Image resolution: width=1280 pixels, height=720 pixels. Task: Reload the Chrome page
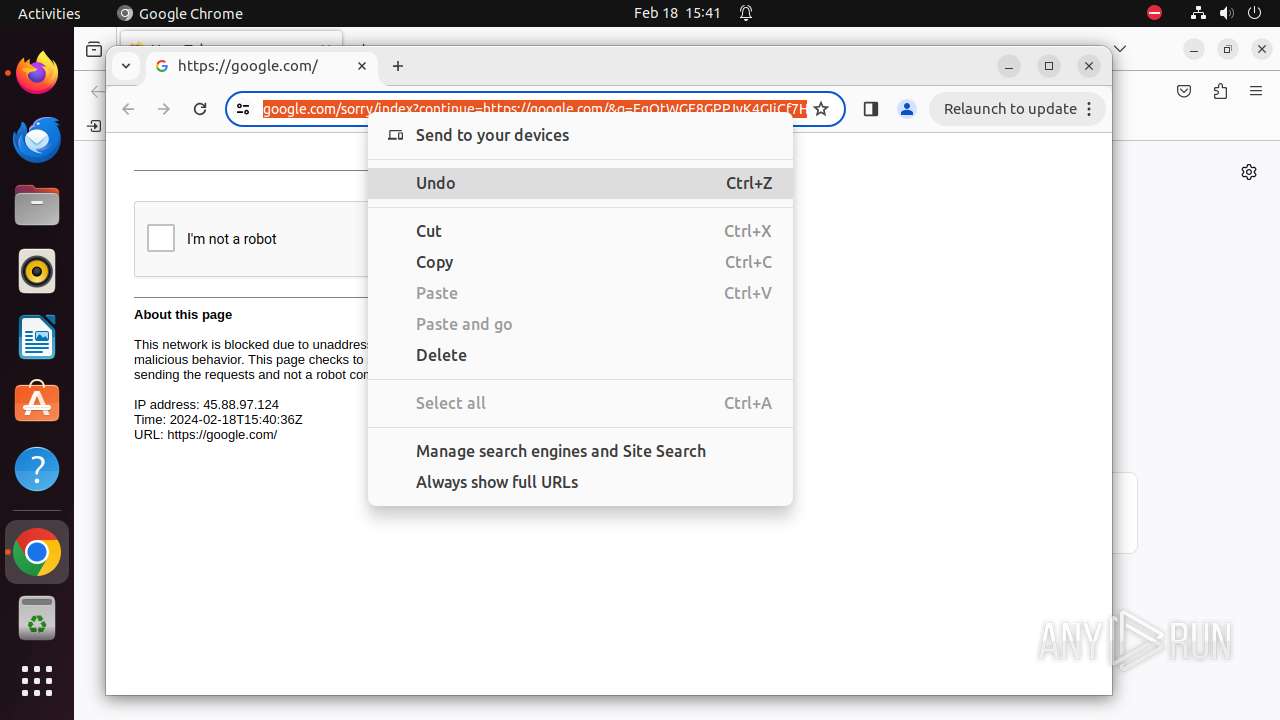click(x=200, y=109)
